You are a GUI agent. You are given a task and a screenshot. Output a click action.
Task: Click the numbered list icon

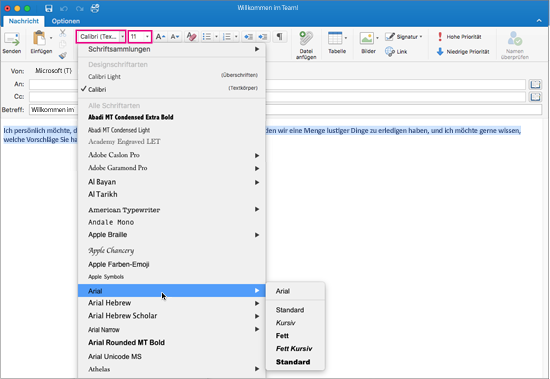227,36
